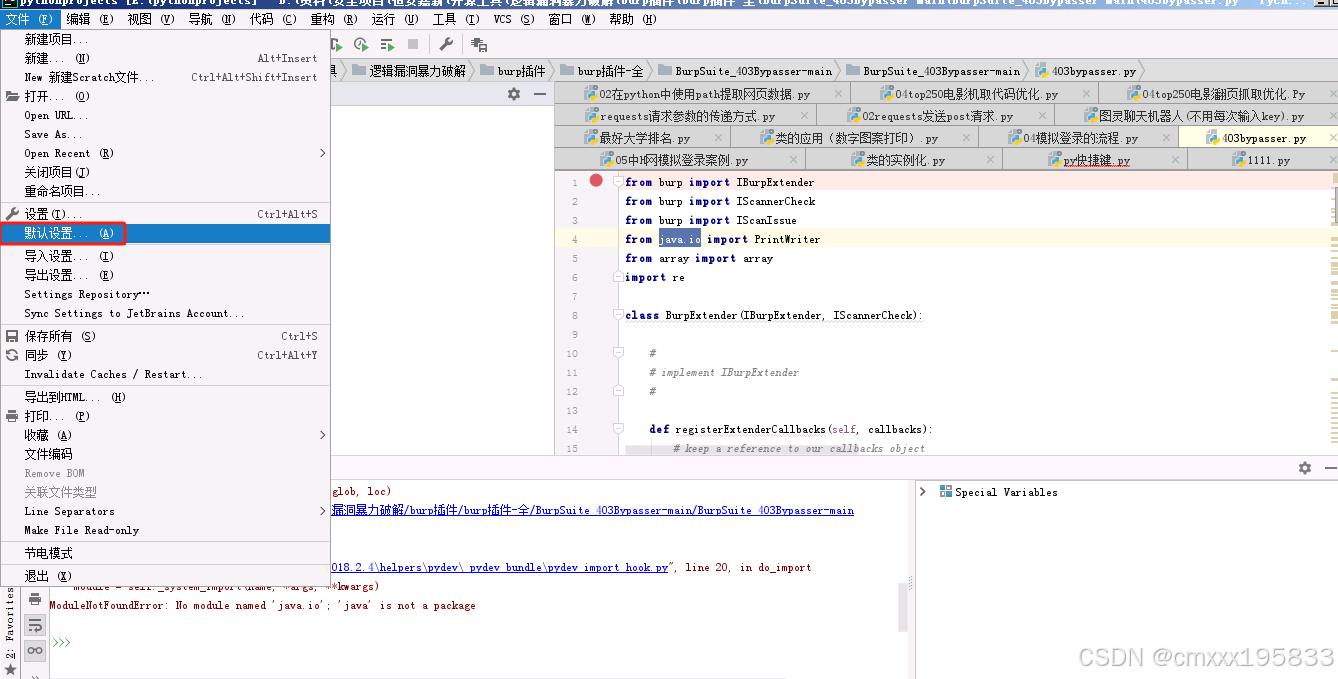1338x679 pixels.
Task: Click the run-with-coverage clock icon
Action: point(361,44)
